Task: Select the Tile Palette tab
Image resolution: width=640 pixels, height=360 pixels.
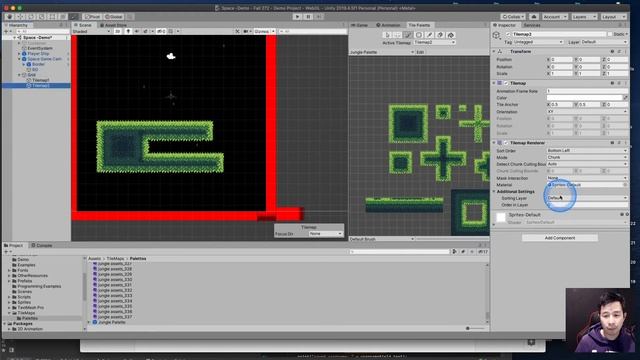Action: [x=419, y=25]
